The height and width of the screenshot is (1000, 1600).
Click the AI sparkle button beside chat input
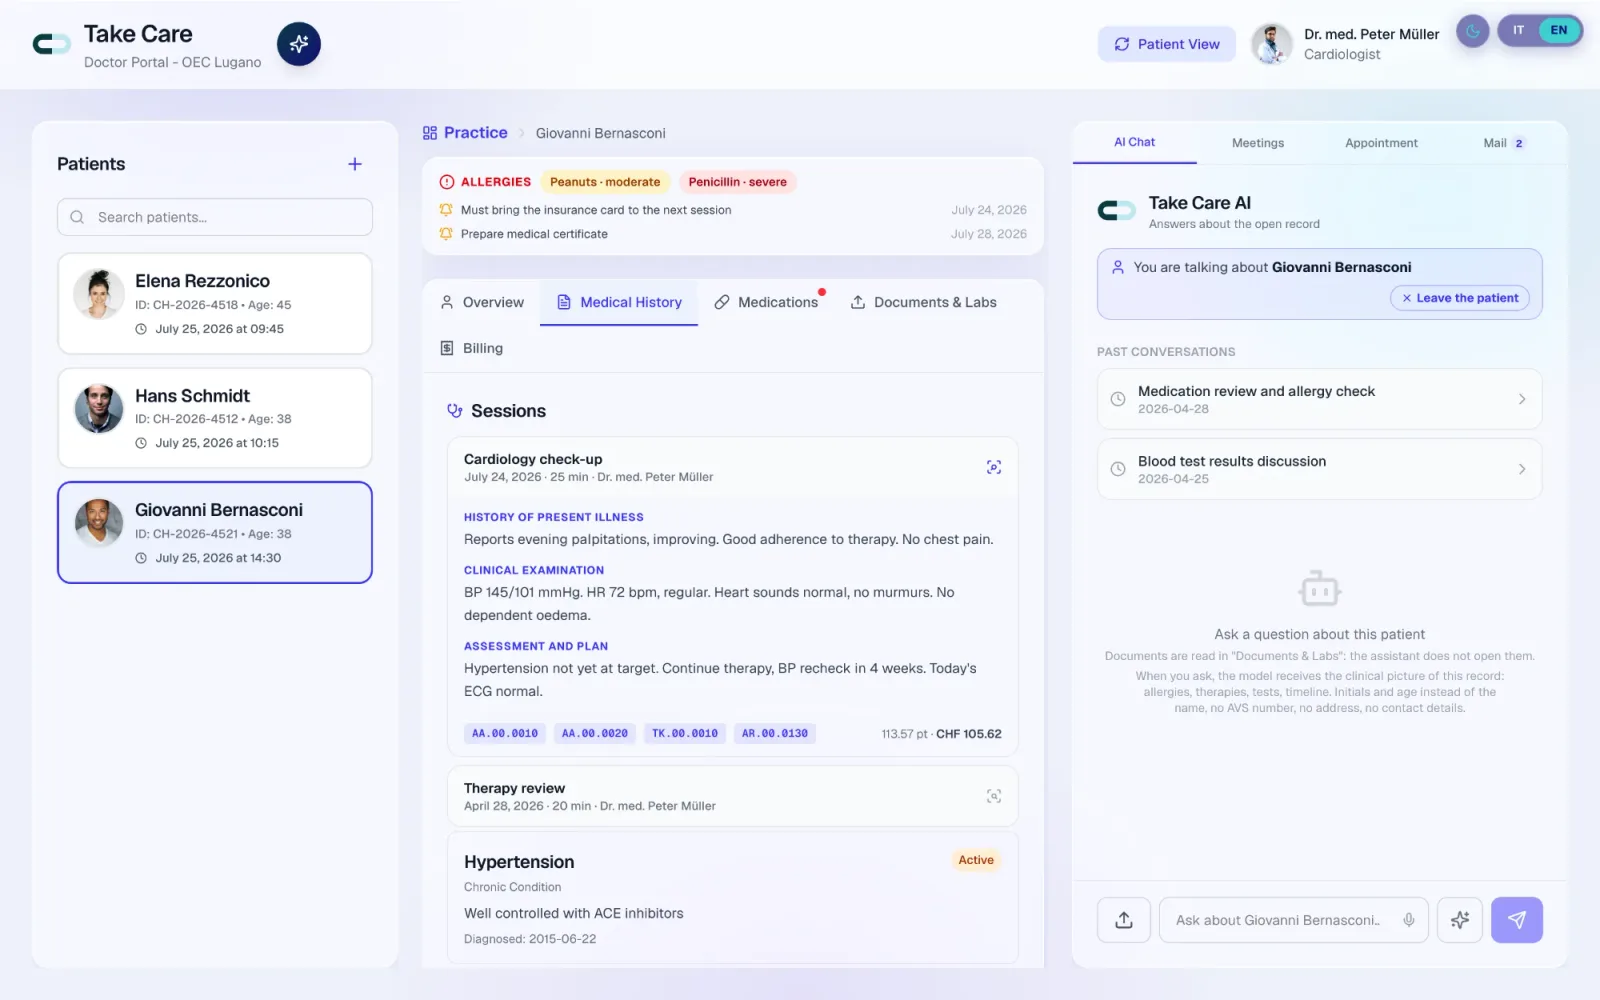pyautogui.click(x=1460, y=920)
